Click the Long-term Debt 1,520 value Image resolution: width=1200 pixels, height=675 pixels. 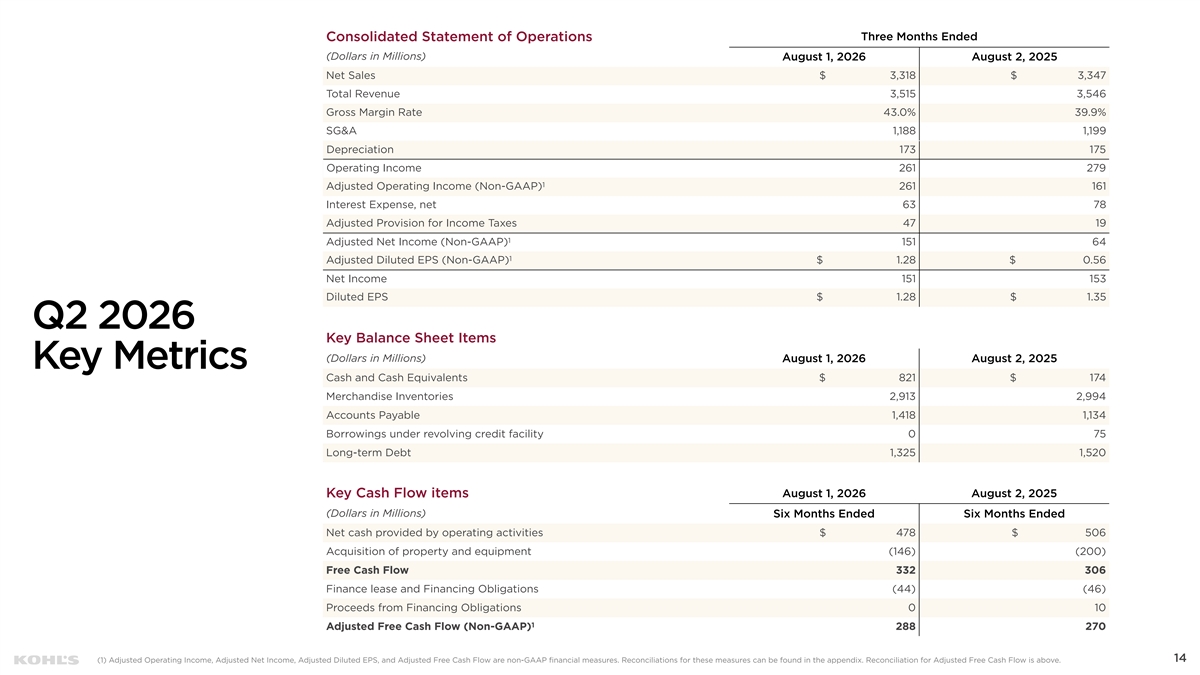[1088, 452]
